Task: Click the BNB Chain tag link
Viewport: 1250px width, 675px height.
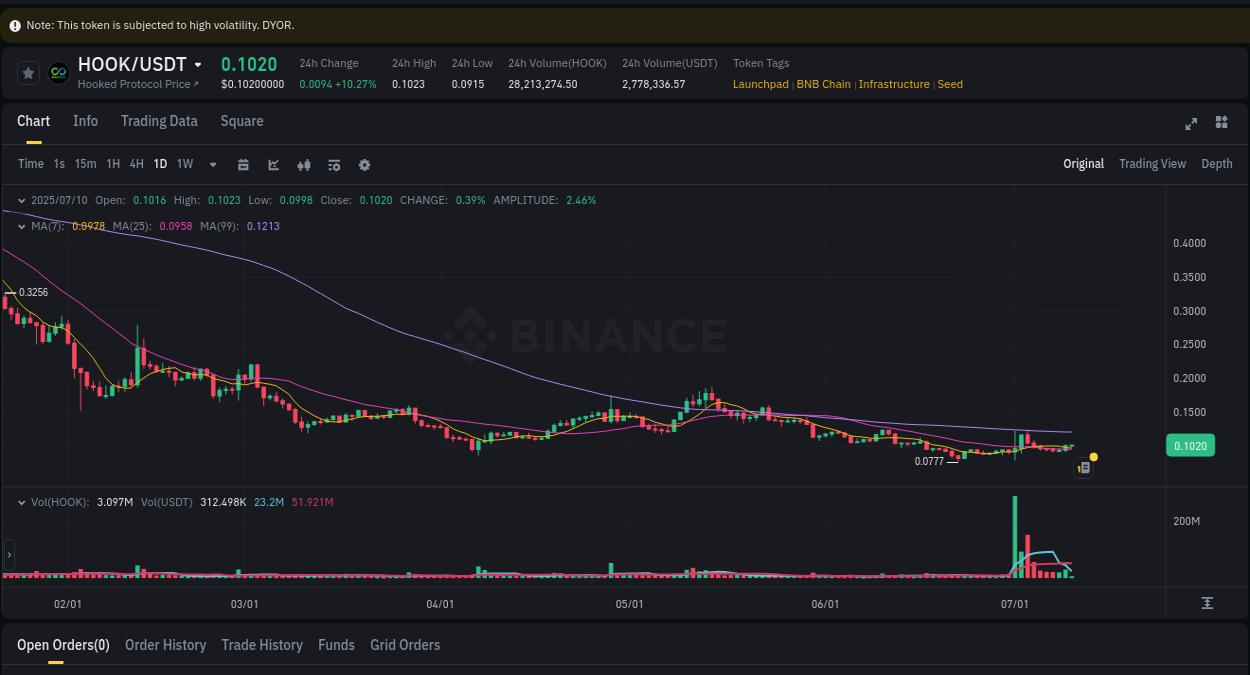Action: [823, 84]
